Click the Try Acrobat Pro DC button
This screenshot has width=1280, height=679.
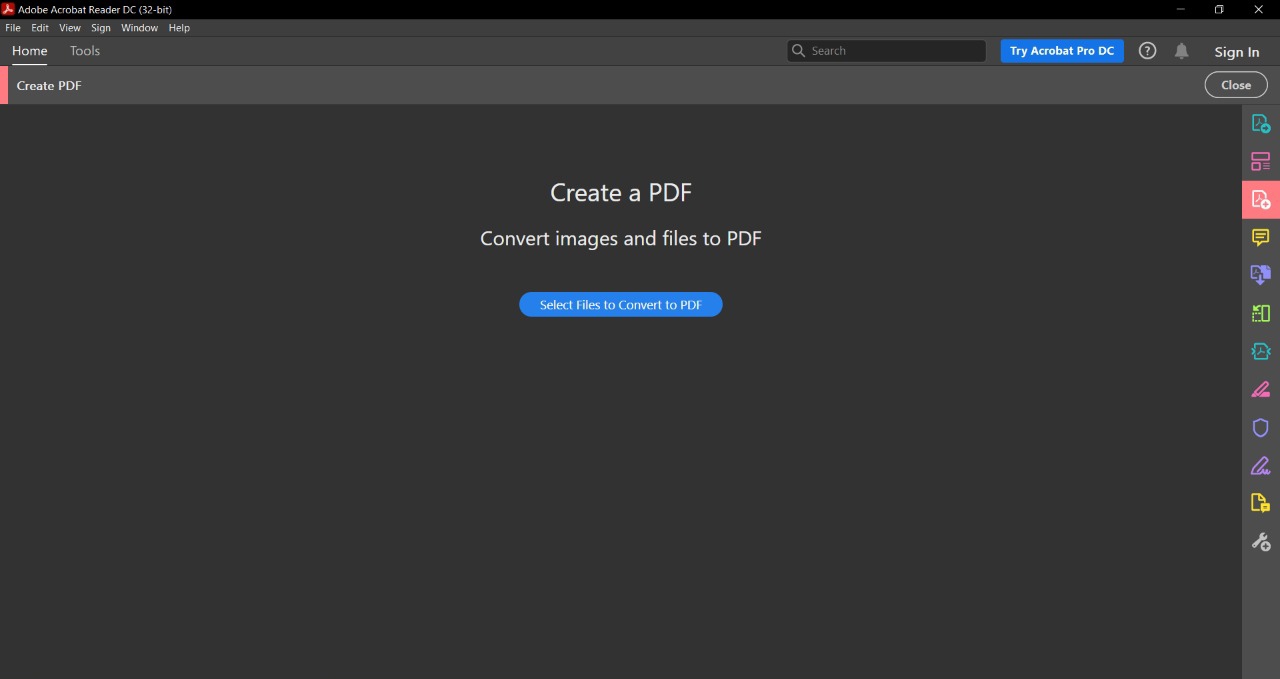pos(1062,51)
